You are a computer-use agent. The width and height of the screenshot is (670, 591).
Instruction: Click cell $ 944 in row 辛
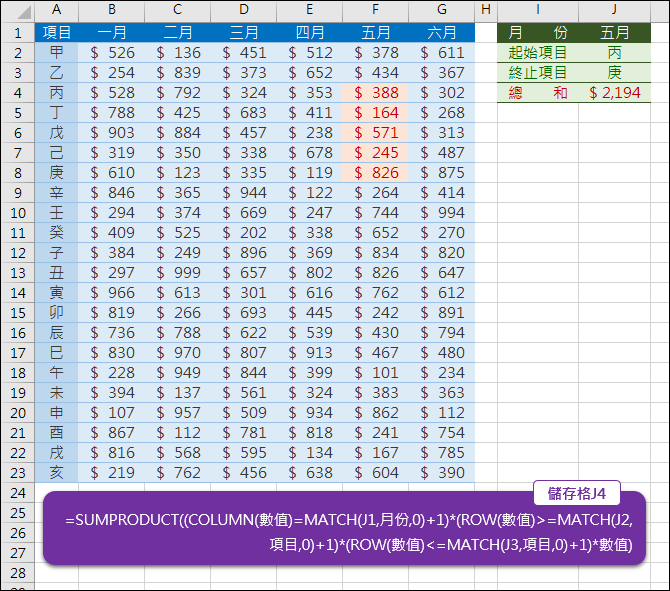click(x=244, y=193)
